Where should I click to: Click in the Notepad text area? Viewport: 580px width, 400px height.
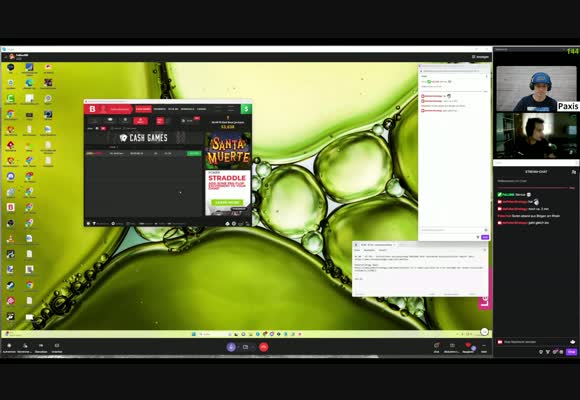420,272
